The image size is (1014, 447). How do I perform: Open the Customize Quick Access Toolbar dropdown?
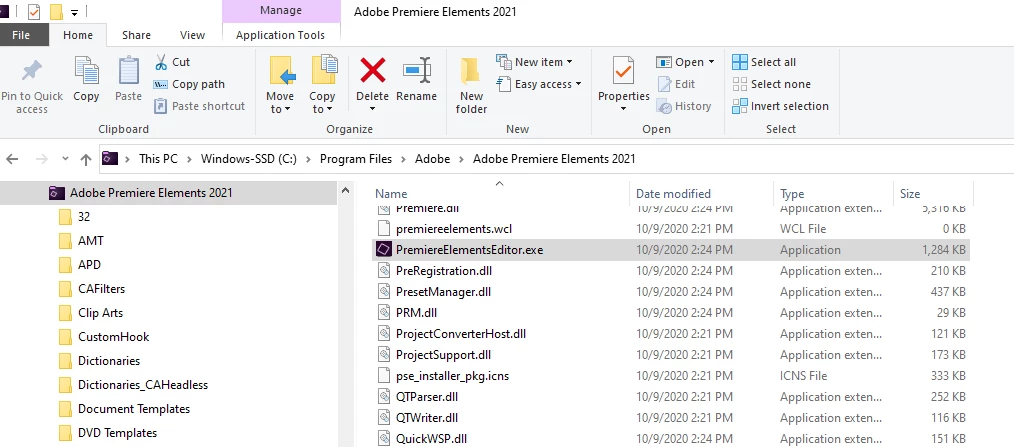pos(74,12)
